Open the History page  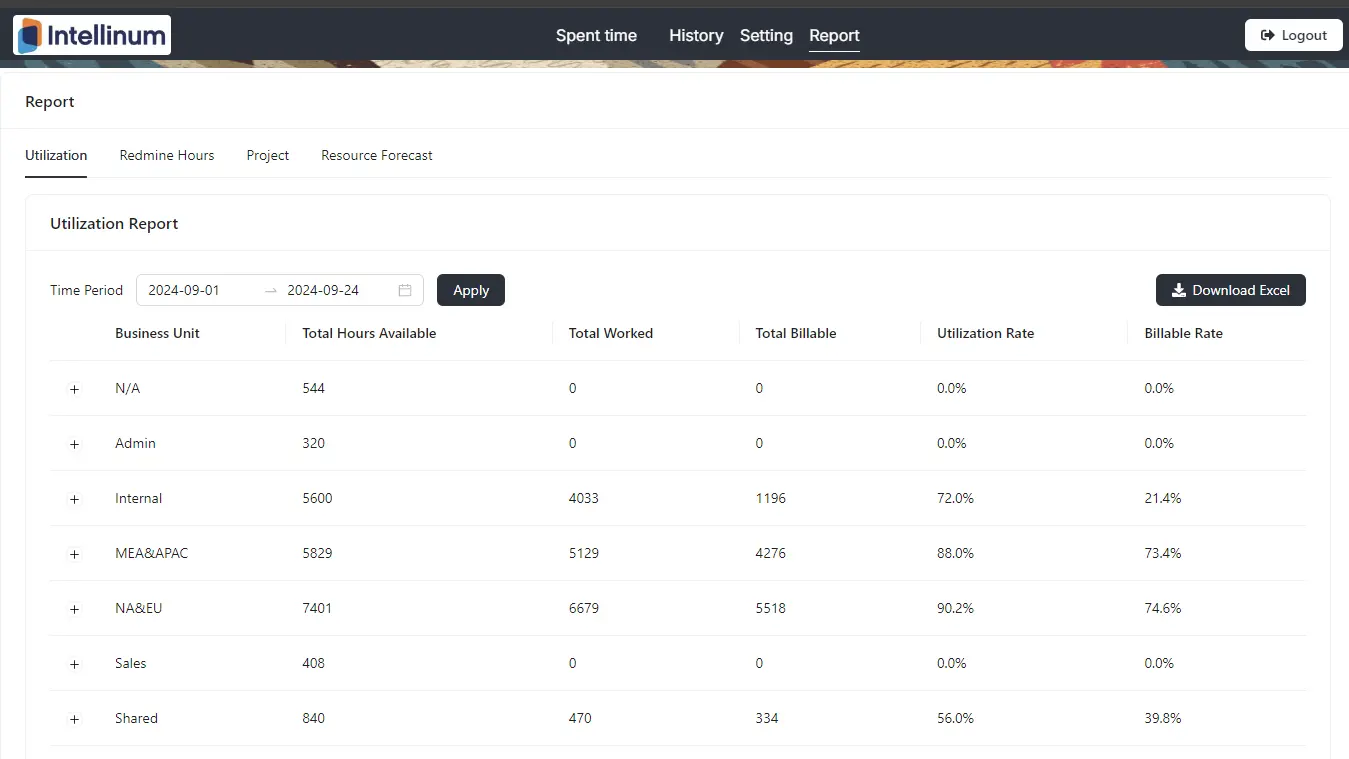pyautogui.click(x=696, y=35)
